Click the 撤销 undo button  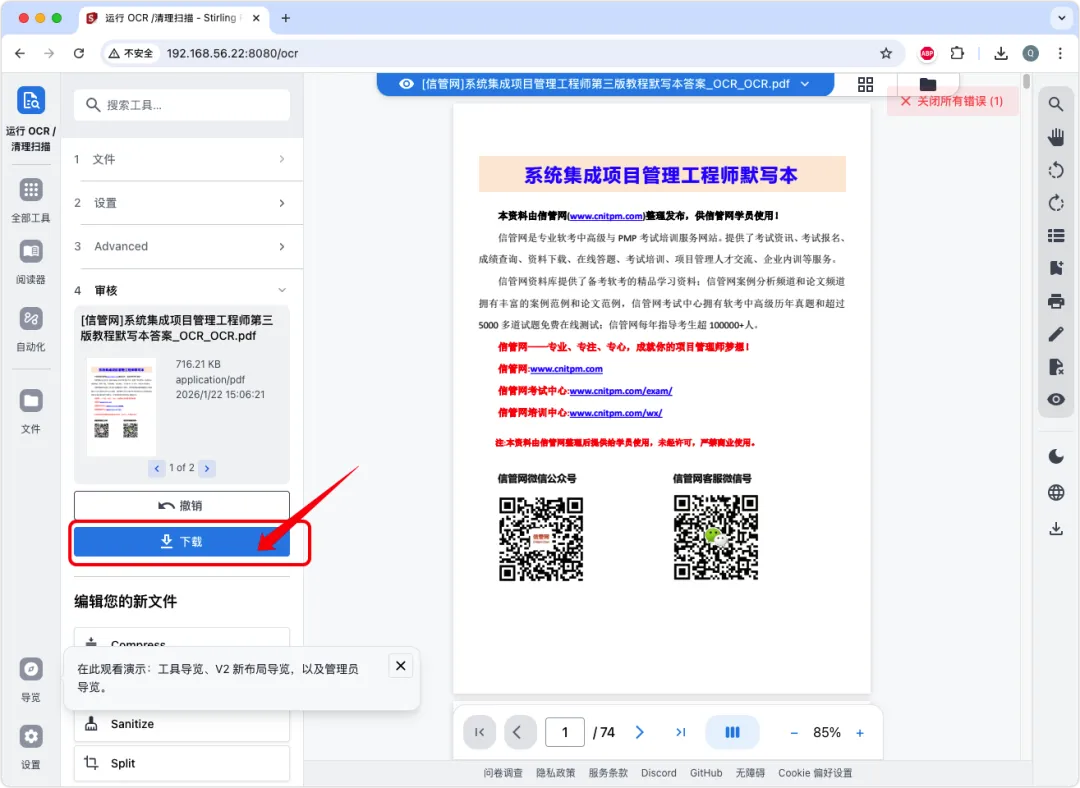182,506
